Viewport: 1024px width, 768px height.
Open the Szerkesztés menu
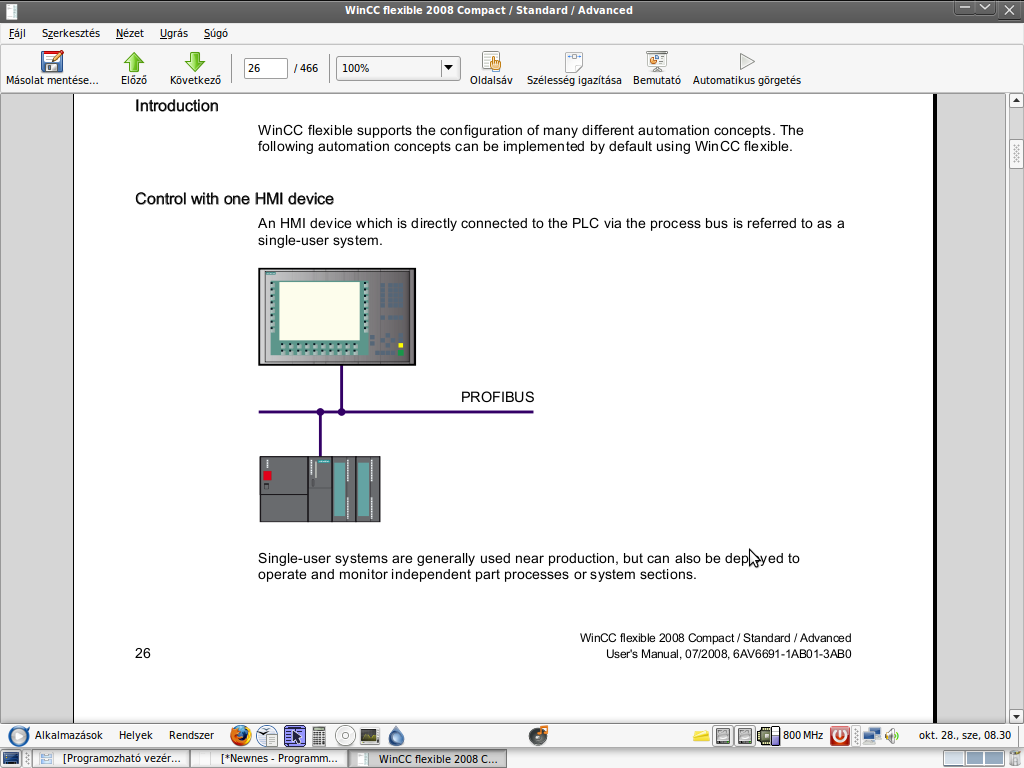tap(71, 33)
